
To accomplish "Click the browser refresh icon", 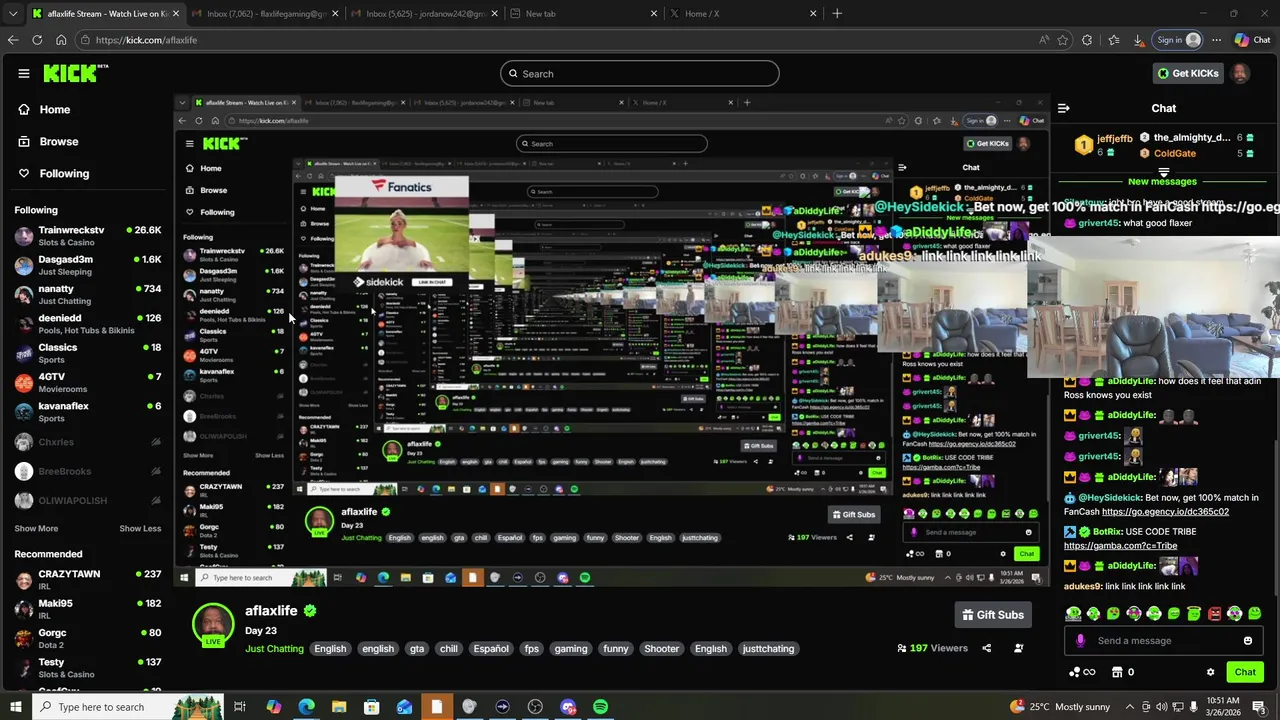I will click(37, 40).
